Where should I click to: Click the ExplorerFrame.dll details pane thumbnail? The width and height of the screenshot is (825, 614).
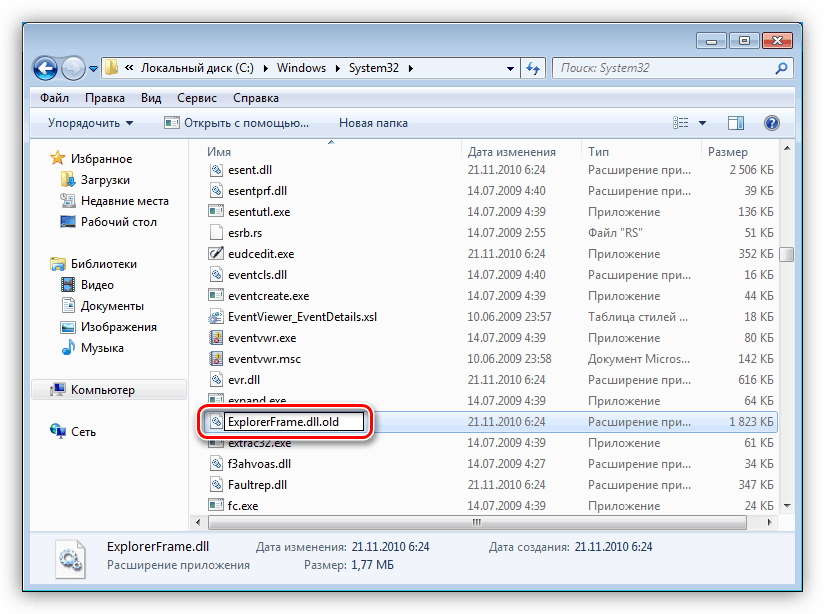pyautogui.click(x=70, y=559)
